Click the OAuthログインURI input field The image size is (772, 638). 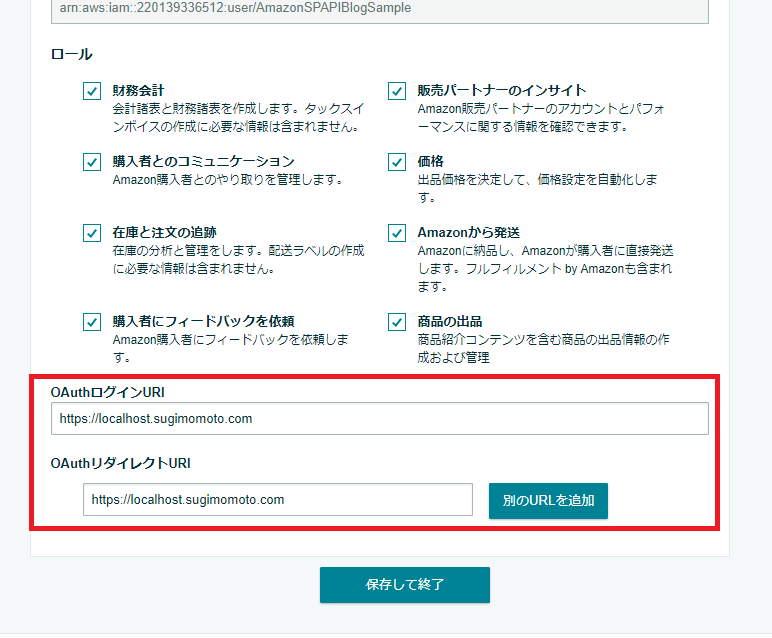[380, 418]
